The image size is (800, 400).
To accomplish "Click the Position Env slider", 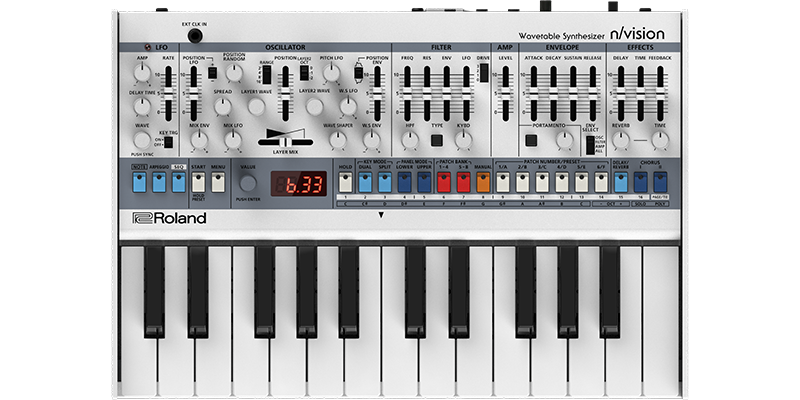I will pyautogui.click(x=377, y=93).
